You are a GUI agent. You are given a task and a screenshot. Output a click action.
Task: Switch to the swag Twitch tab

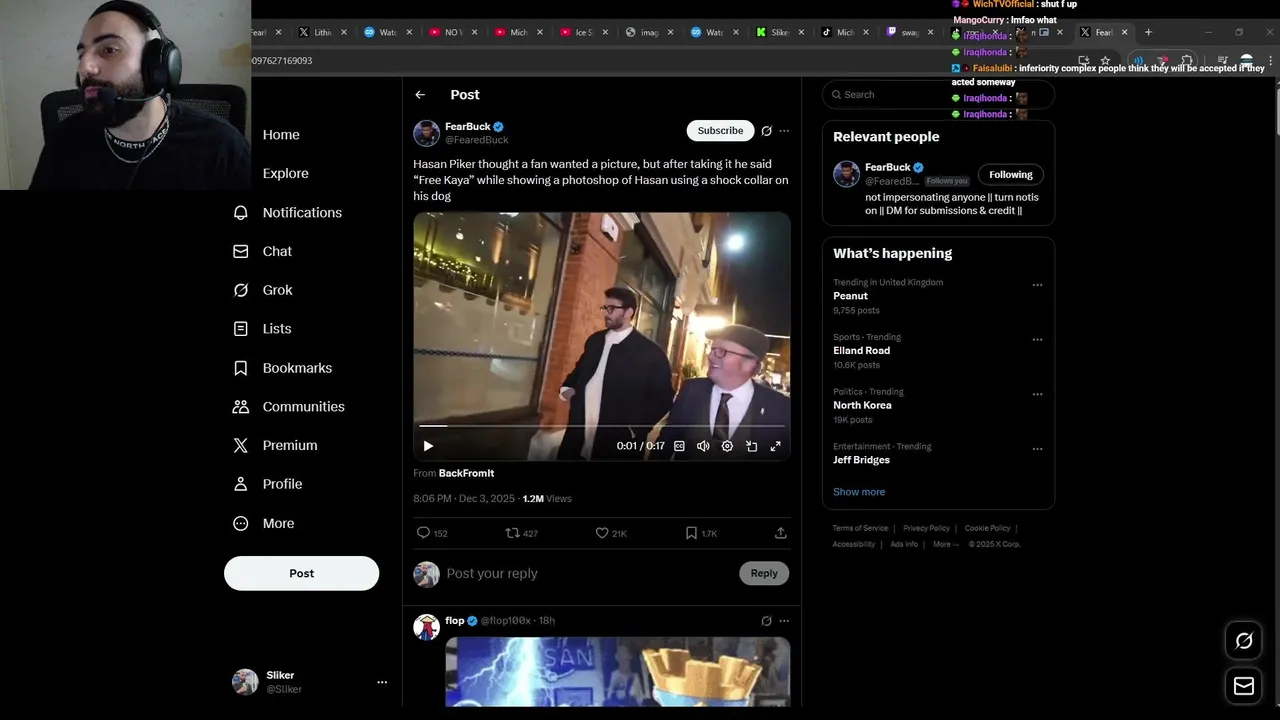tap(909, 32)
